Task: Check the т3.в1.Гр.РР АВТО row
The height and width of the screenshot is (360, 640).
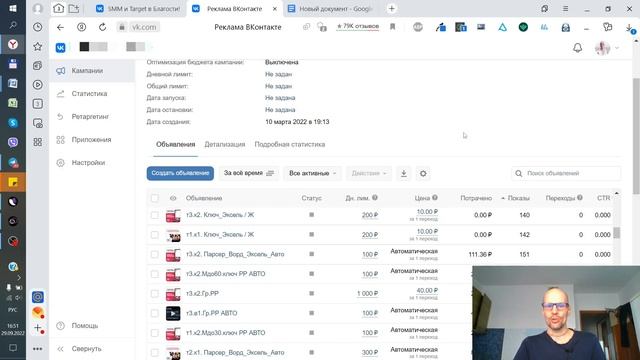Action: tap(155, 313)
